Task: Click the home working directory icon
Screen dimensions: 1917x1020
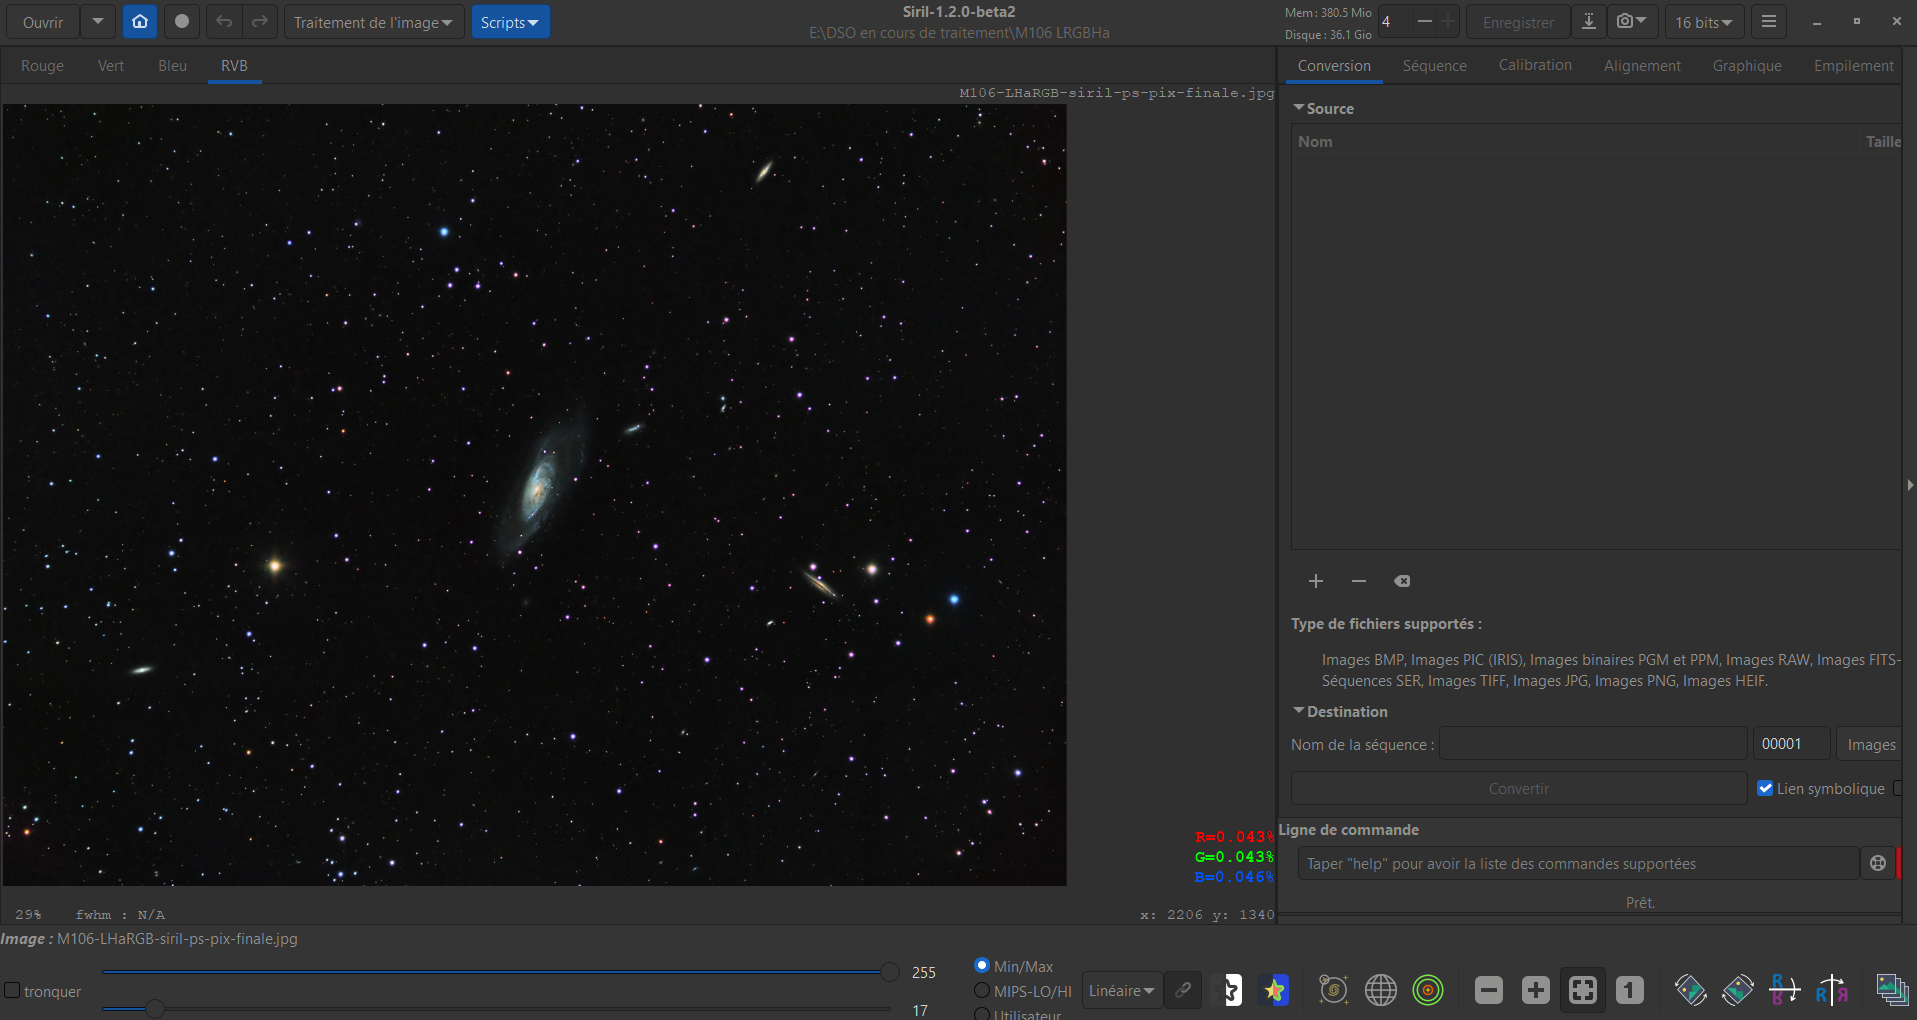Action: pyautogui.click(x=140, y=22)
